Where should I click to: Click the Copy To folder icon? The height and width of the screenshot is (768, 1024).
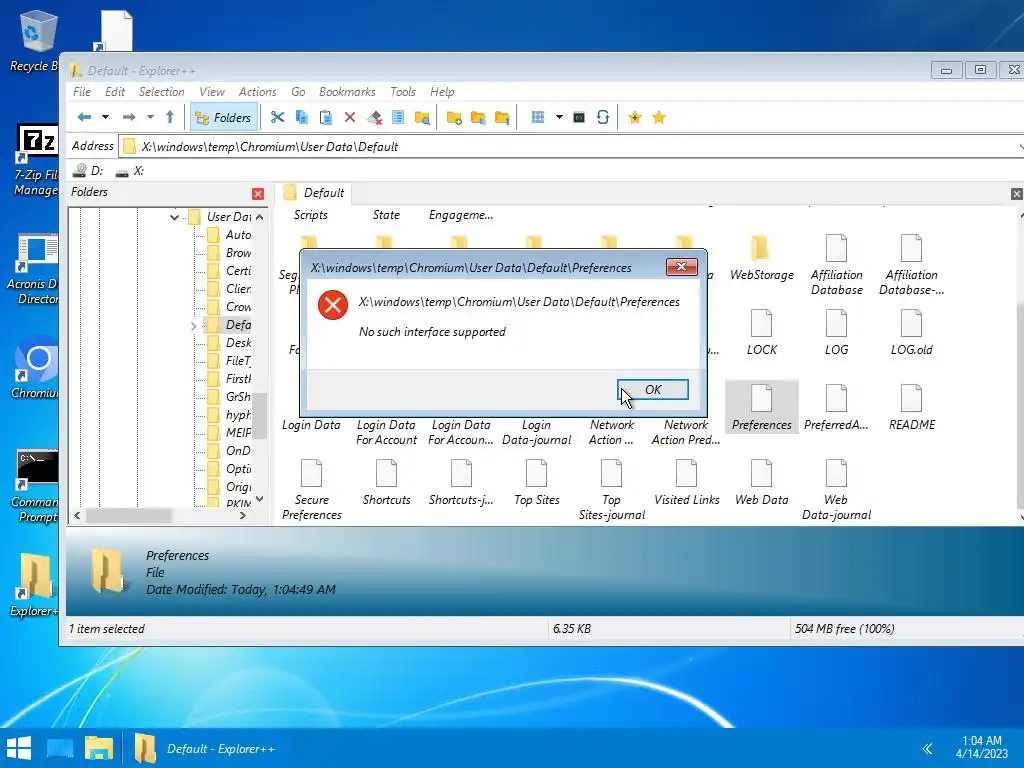pos(478,118)
